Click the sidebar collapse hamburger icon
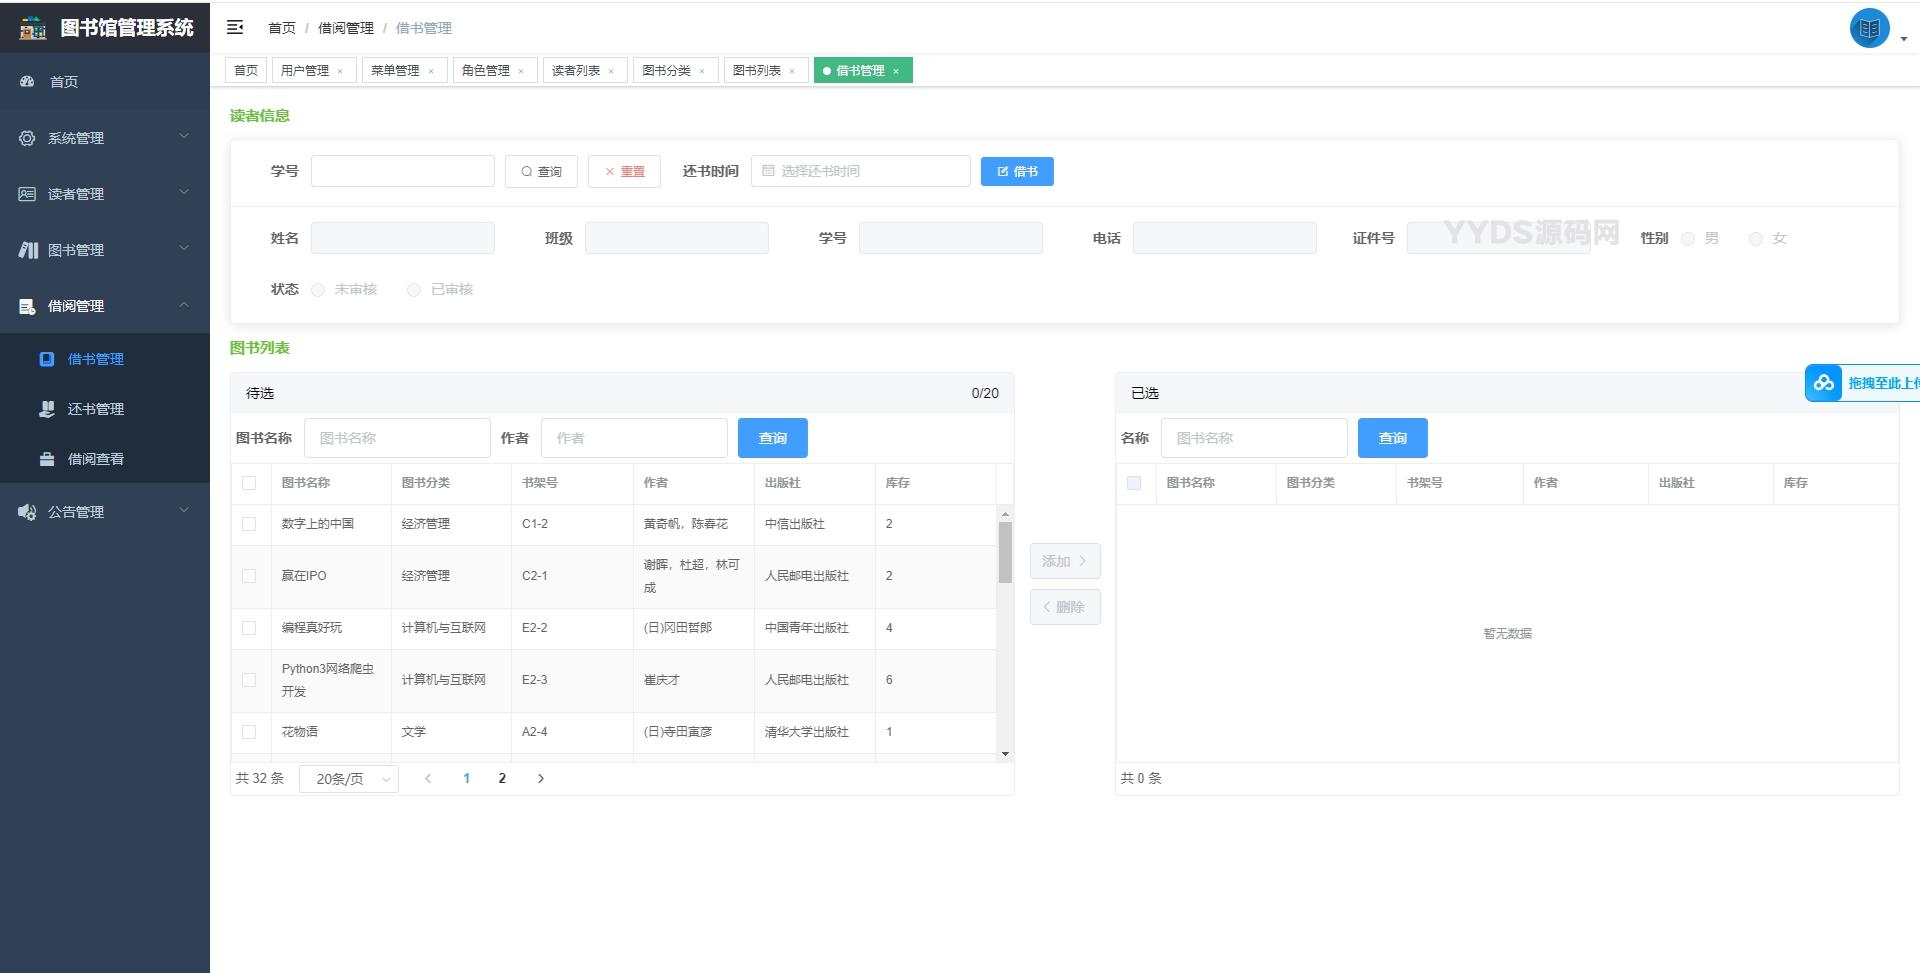 [235, 28]
